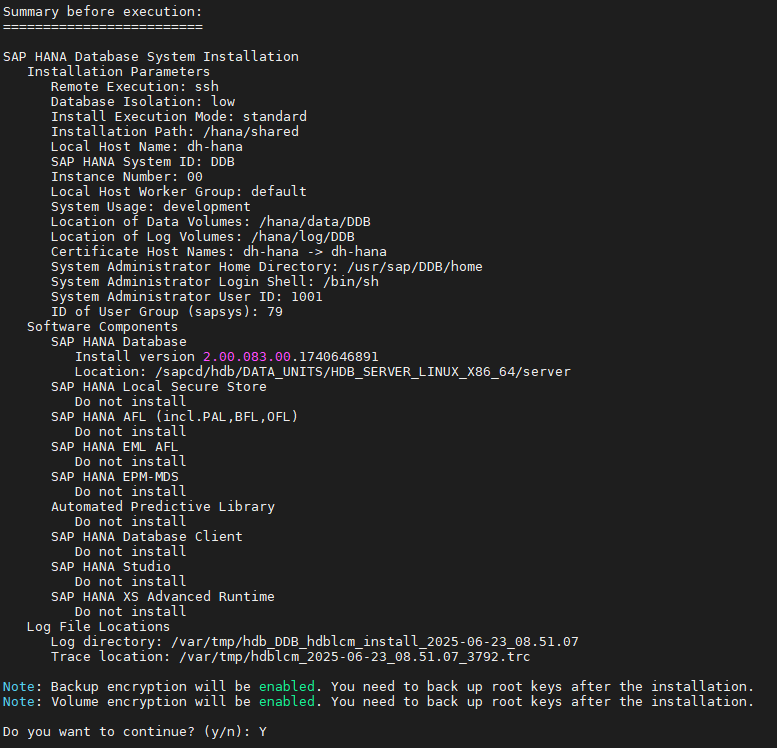Select 'SAP HANA Database System Installation' line
The width and height of the screenshot is (777, 748).
click(x=151, y=57)
